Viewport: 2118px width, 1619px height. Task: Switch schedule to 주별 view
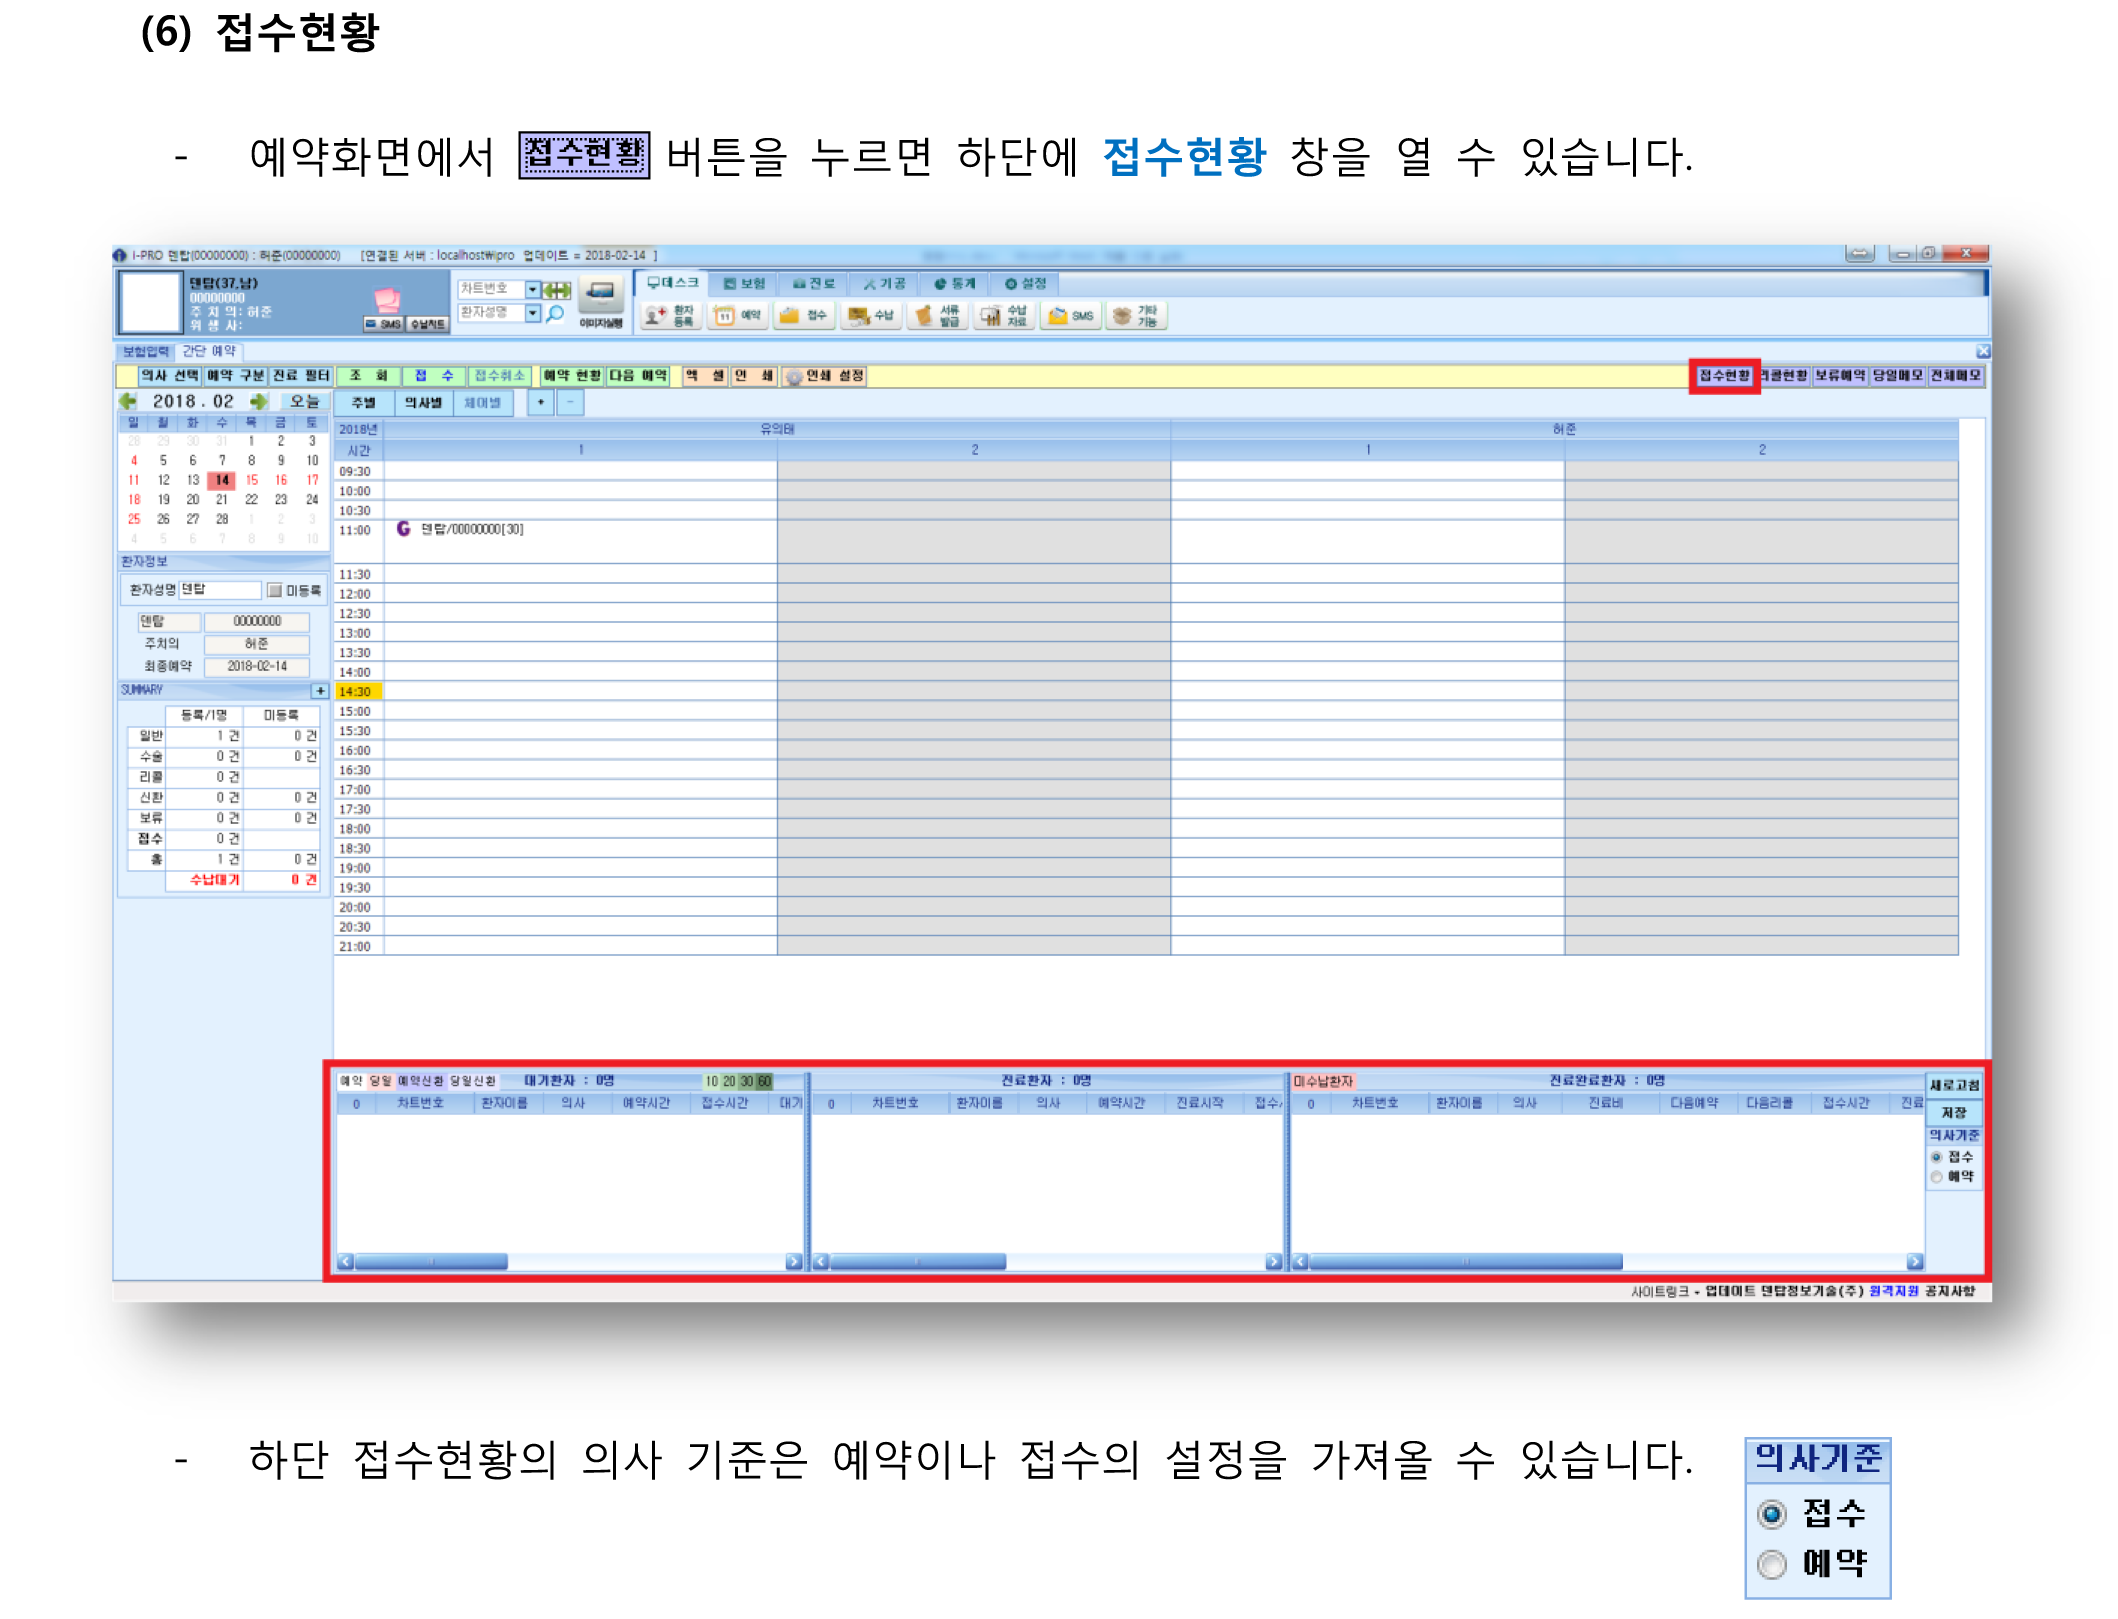coord(364,403)
